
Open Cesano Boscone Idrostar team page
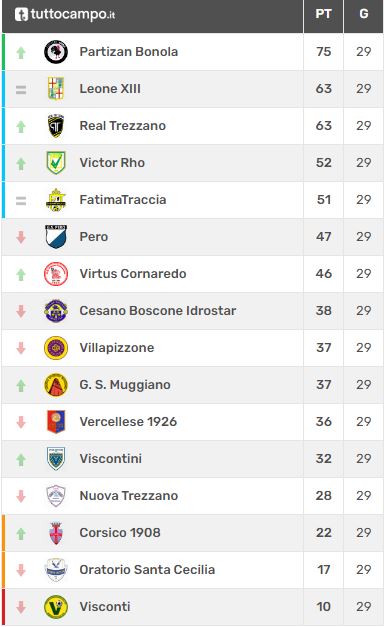click(x=158, y=311)
